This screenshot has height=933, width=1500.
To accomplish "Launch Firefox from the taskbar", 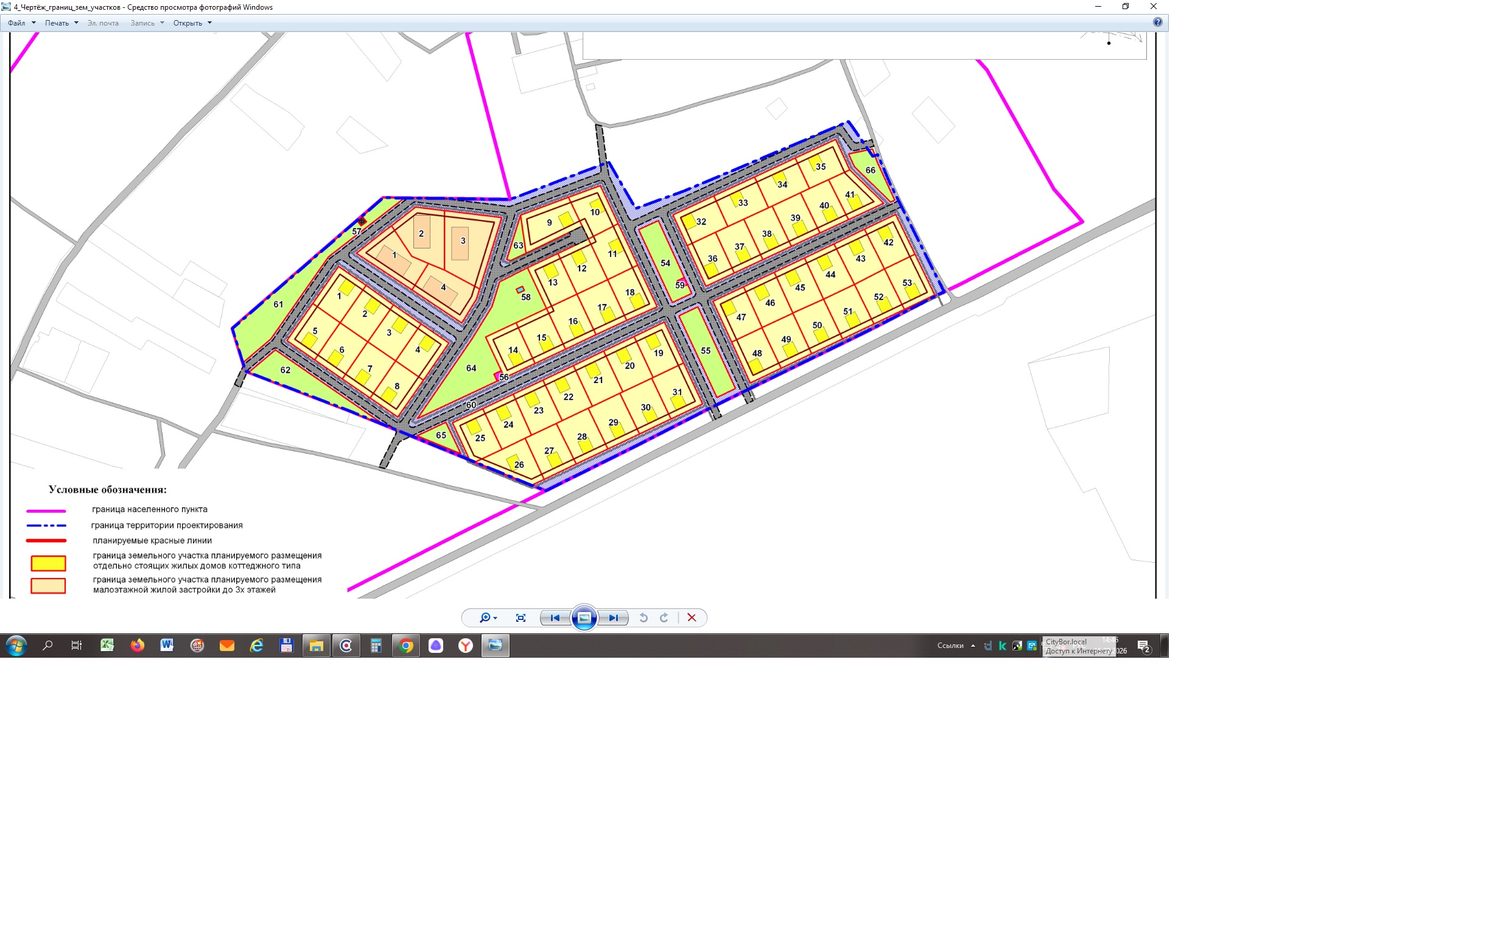I will [137, 646].
